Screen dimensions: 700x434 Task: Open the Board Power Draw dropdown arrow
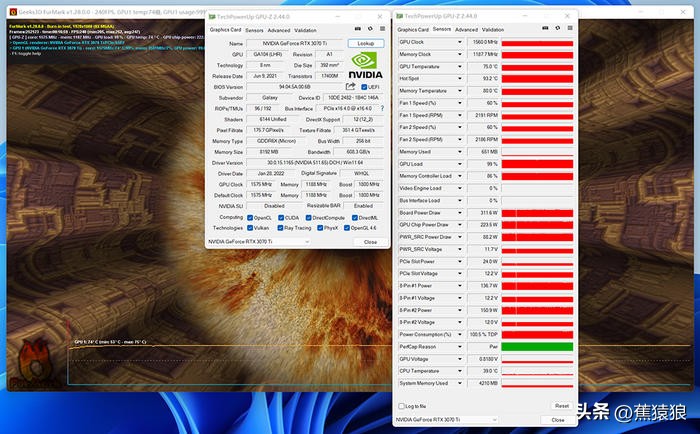pyautogui.click(x=459, y=213)
